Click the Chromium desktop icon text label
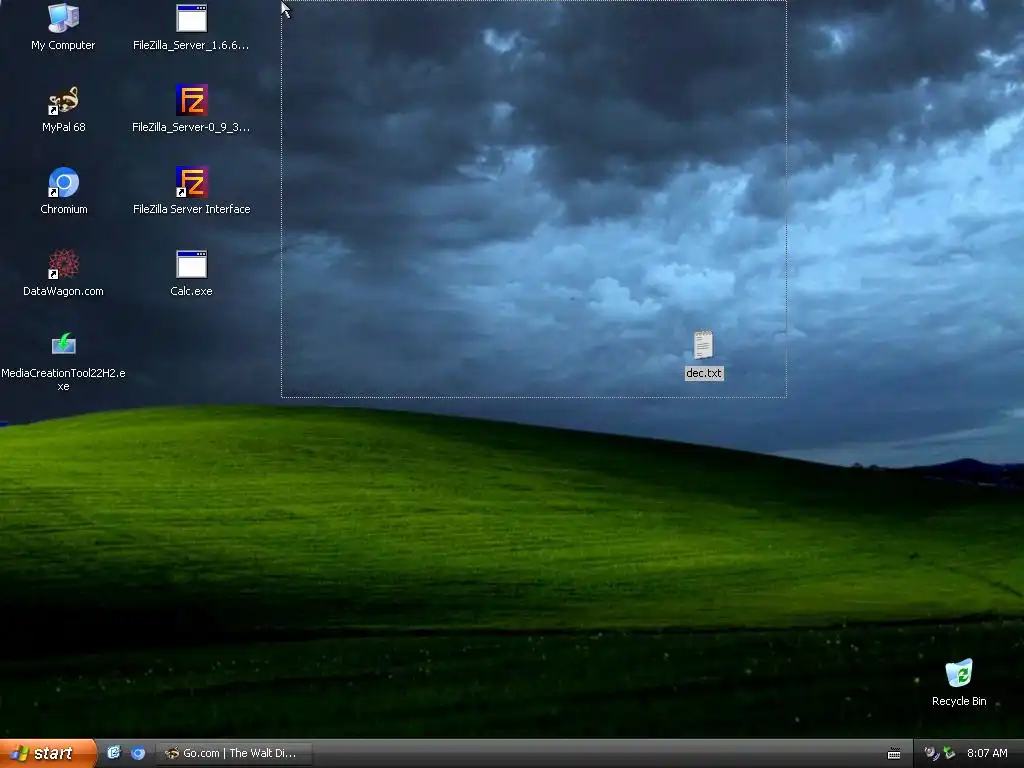The width and height of the screenshot is (1024, 768). (x=63, y=209)
